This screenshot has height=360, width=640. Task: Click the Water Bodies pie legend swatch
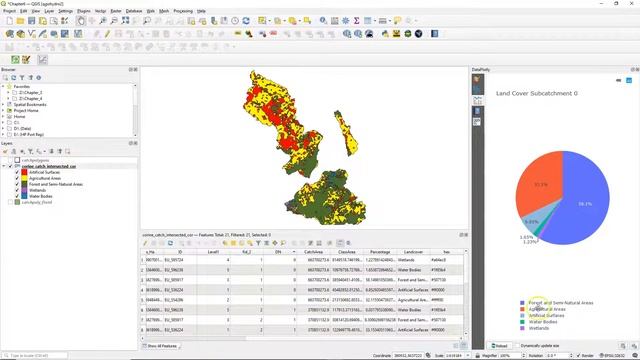coord(522,322)
